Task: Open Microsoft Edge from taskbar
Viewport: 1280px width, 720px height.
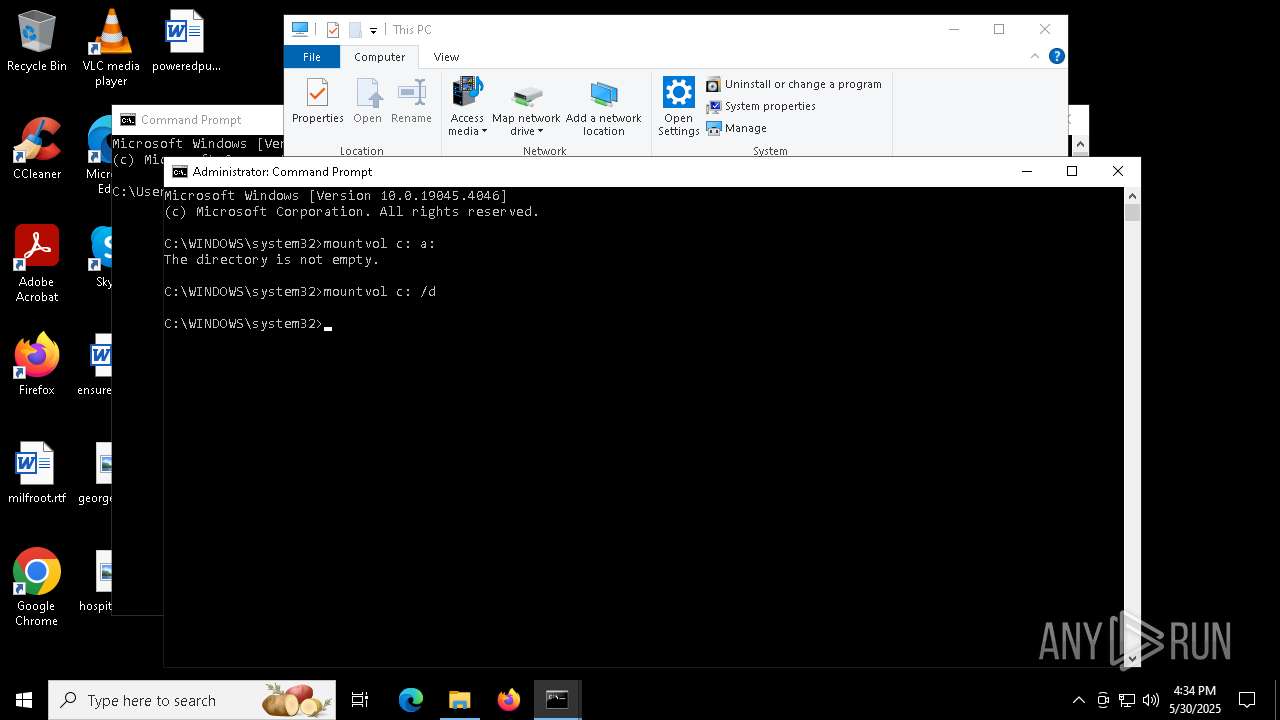Action: coord(411,700)
